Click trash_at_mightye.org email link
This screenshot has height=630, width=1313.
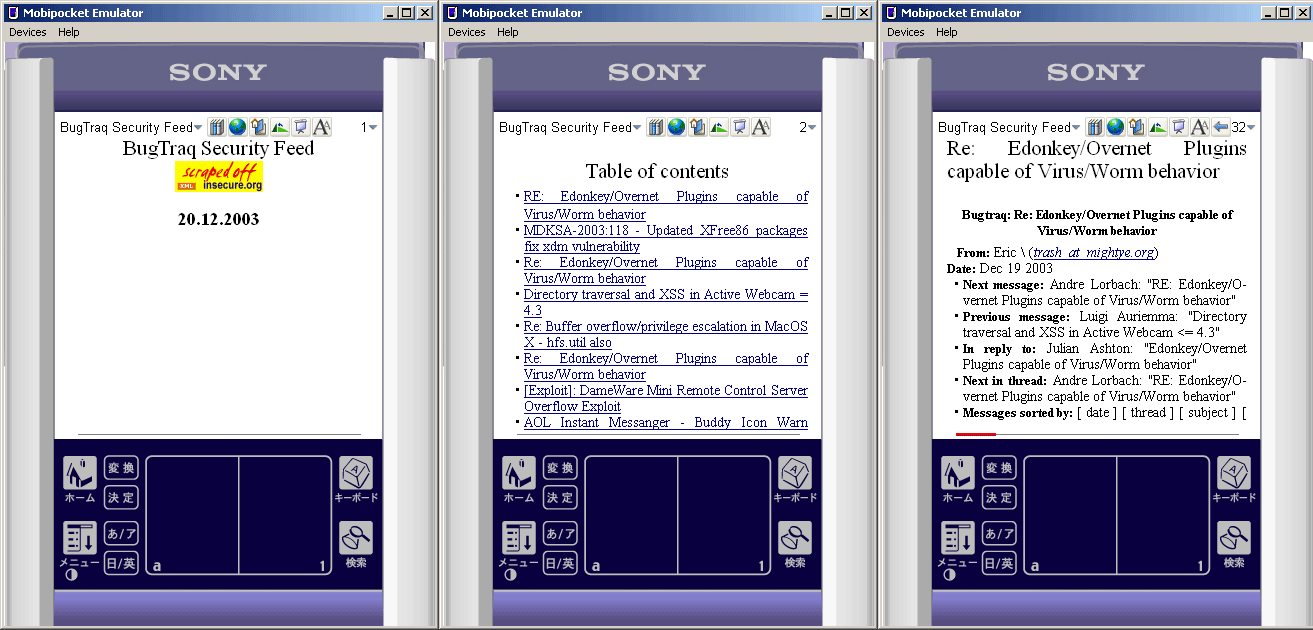click(1094, 253)
